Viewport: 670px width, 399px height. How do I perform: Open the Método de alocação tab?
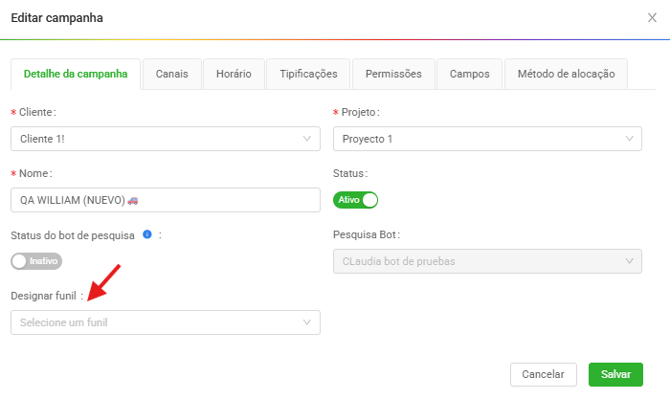coord(566,74)
